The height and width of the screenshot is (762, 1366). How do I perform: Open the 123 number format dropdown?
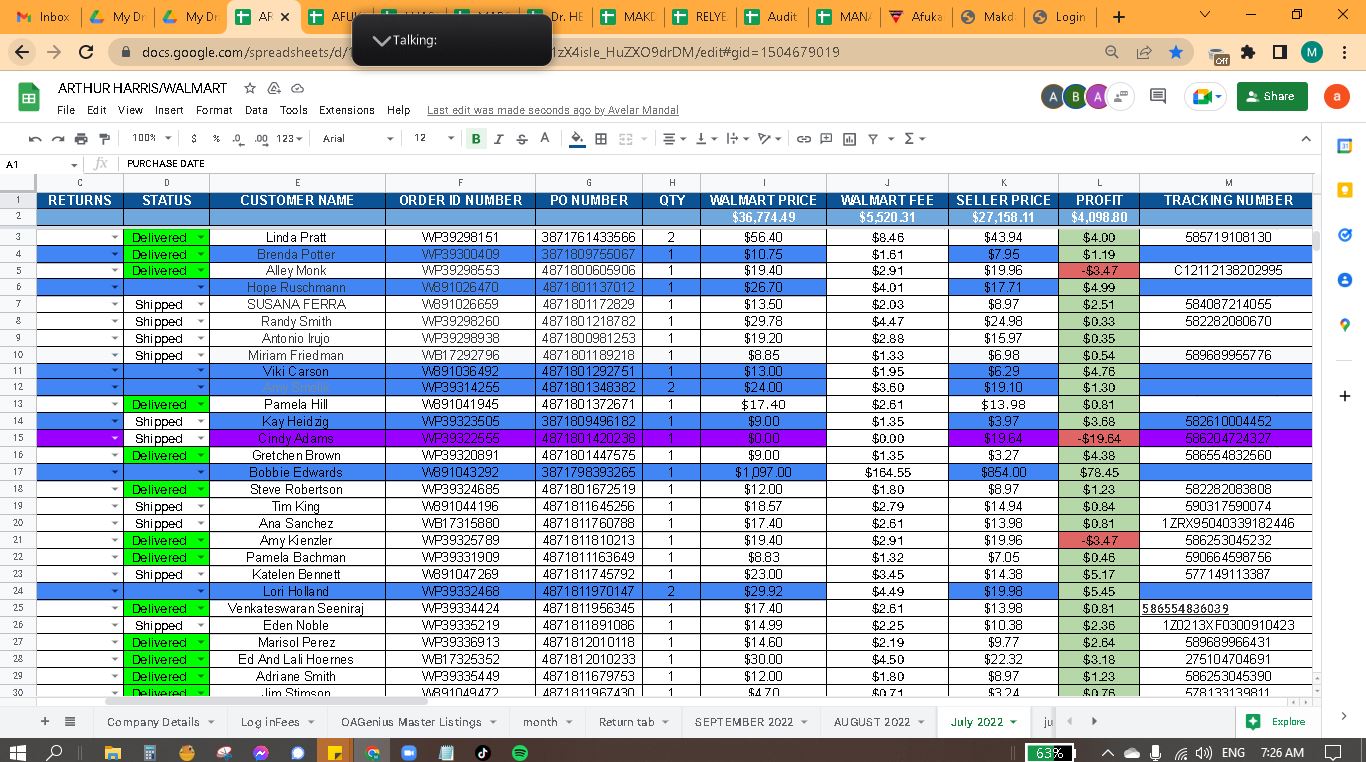pyautogui.click(x=288, y=139)
